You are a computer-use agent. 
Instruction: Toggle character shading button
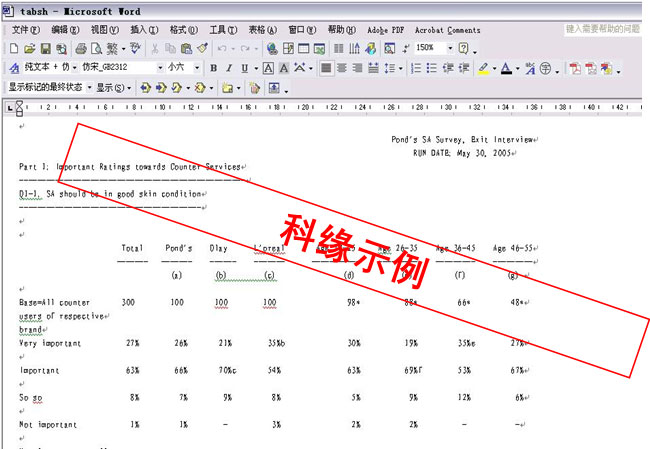click(x=284, y=68)
